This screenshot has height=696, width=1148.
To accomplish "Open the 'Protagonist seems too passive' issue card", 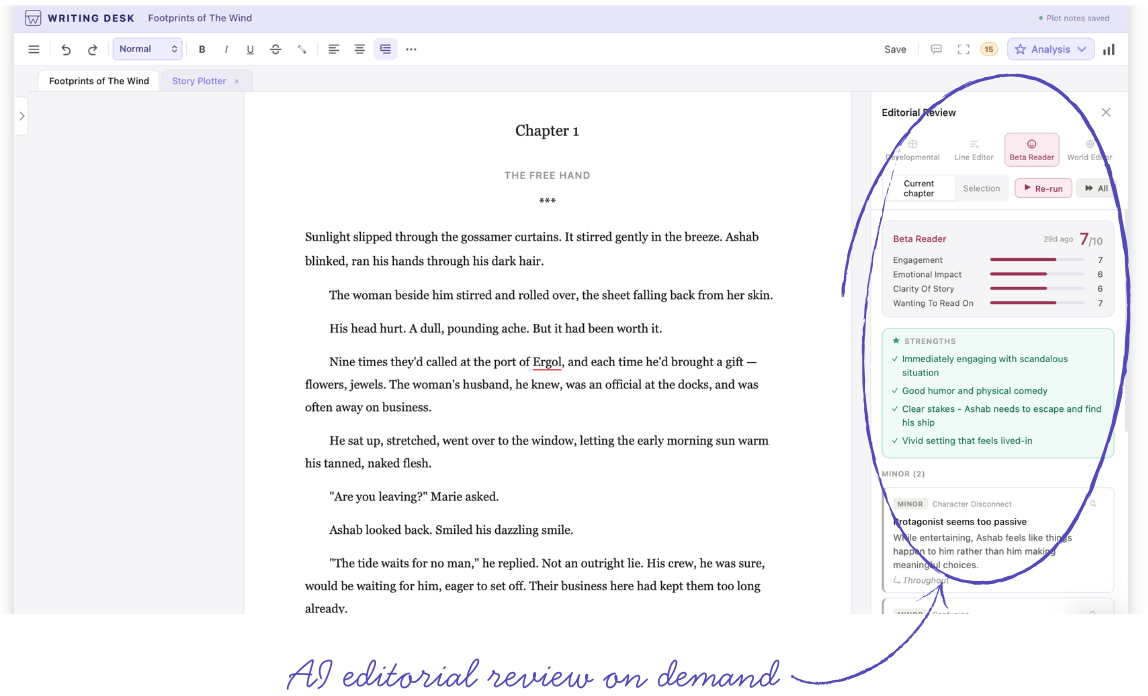I will [x=998, y=540].
